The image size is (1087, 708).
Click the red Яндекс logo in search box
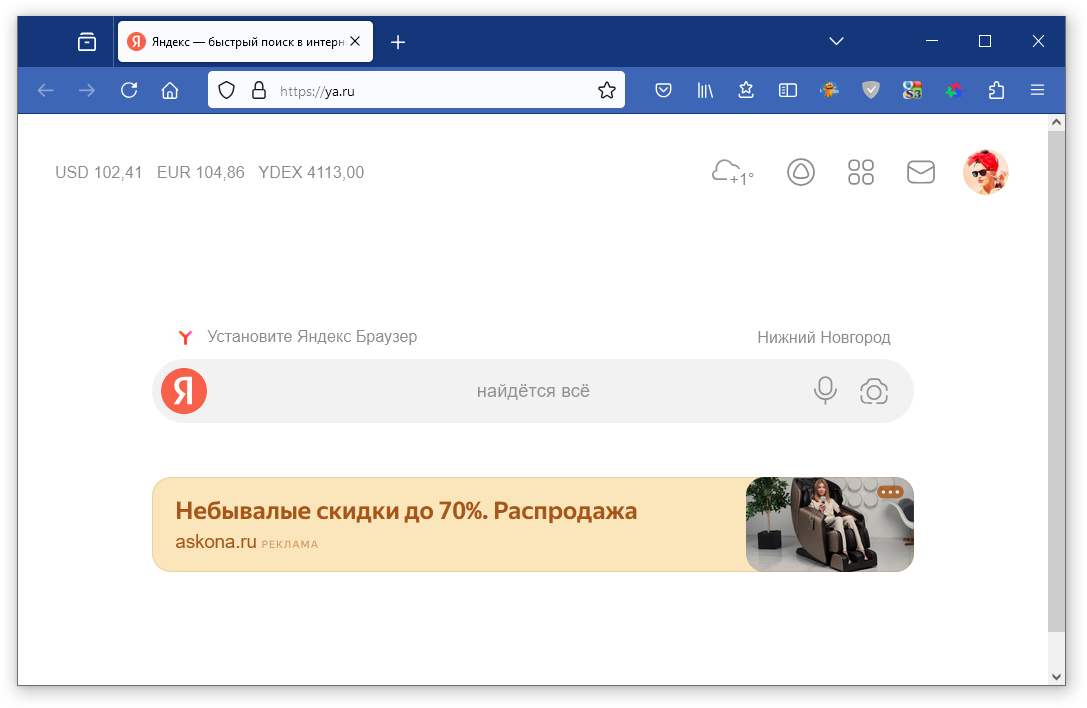coord(184,391)
